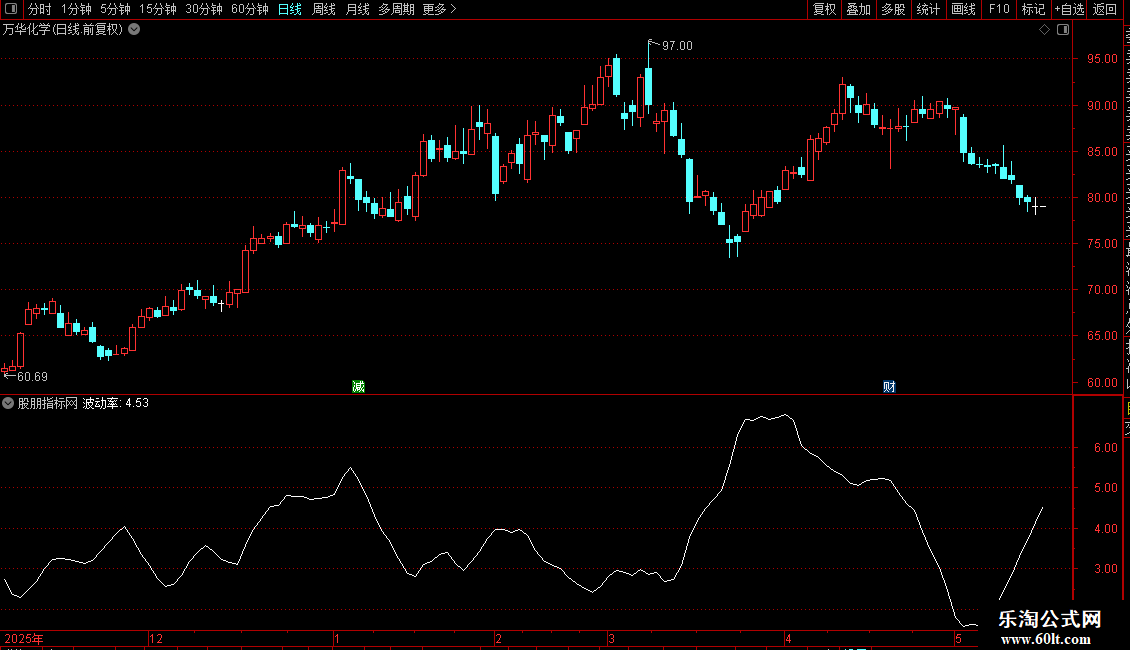Screen dimensions: 1130x650
Task: Select the 30分钟 period
Action: [204, 9]
